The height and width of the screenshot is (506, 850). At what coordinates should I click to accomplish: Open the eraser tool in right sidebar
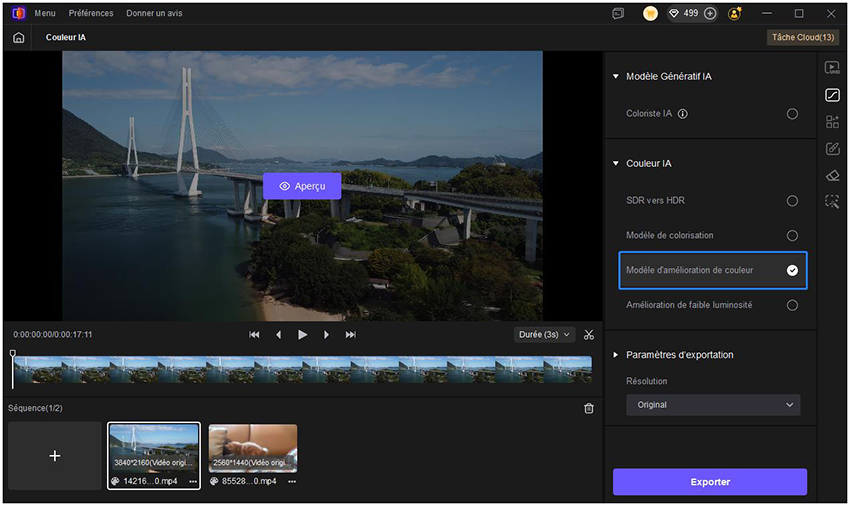[832, 175]
